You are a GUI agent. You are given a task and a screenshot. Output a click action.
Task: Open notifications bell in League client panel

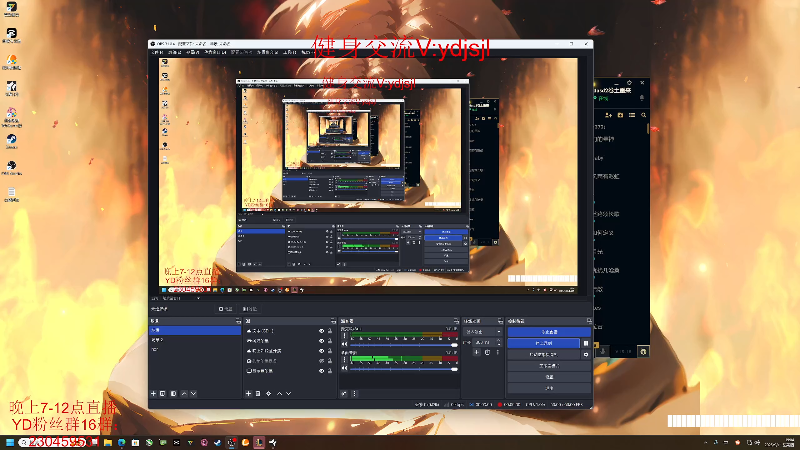642,97
